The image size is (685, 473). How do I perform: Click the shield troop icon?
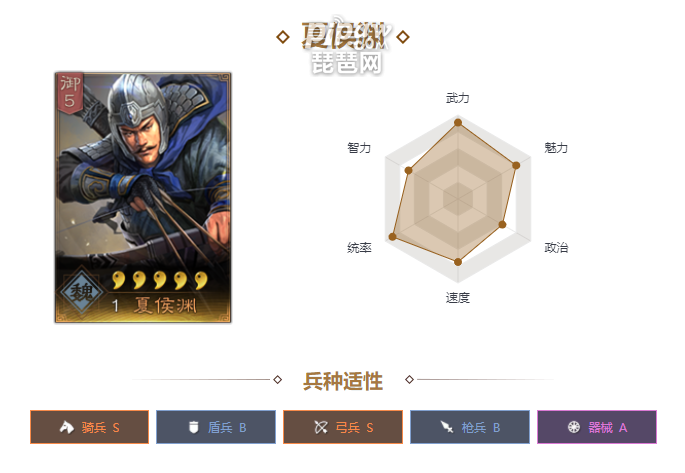click(x=194, y=427)
